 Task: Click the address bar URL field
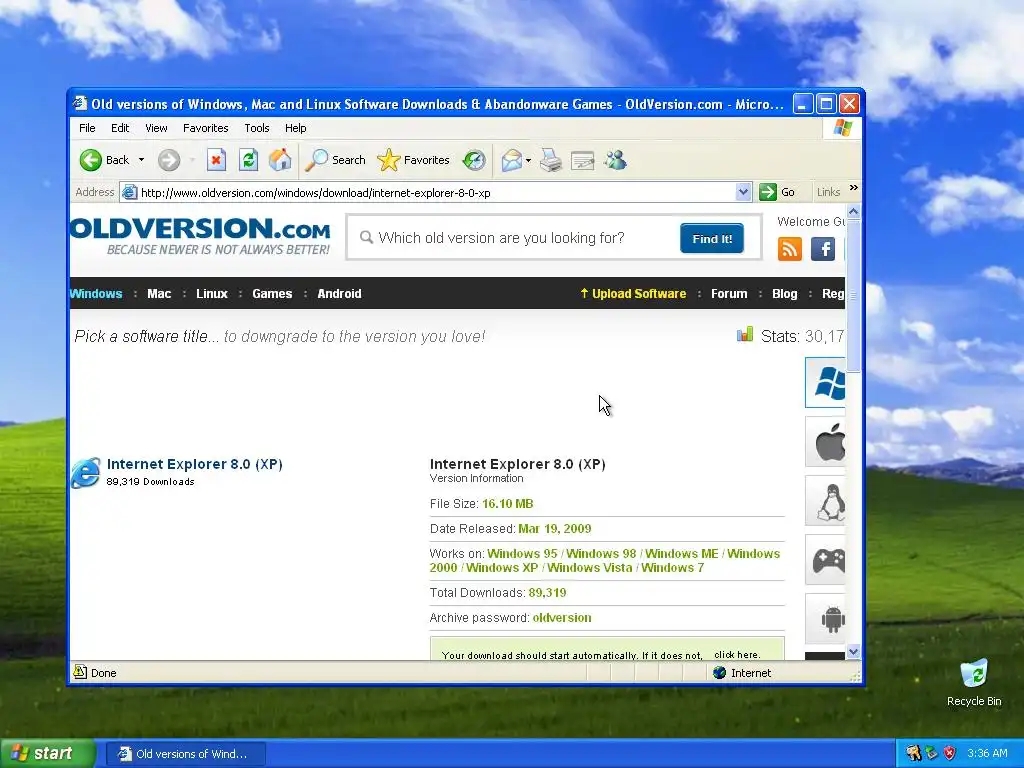[436, 193]
